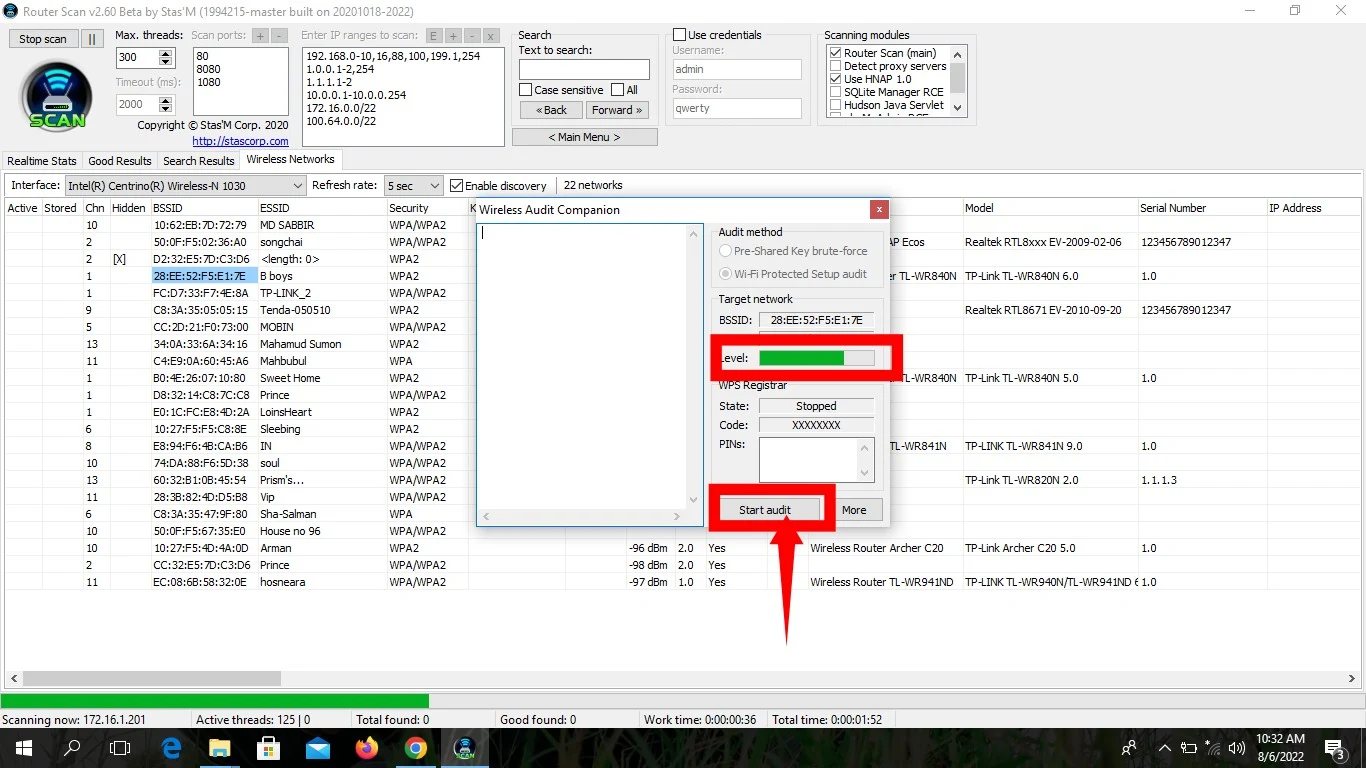Open File Explorer from taskbar

coord(220,748)
